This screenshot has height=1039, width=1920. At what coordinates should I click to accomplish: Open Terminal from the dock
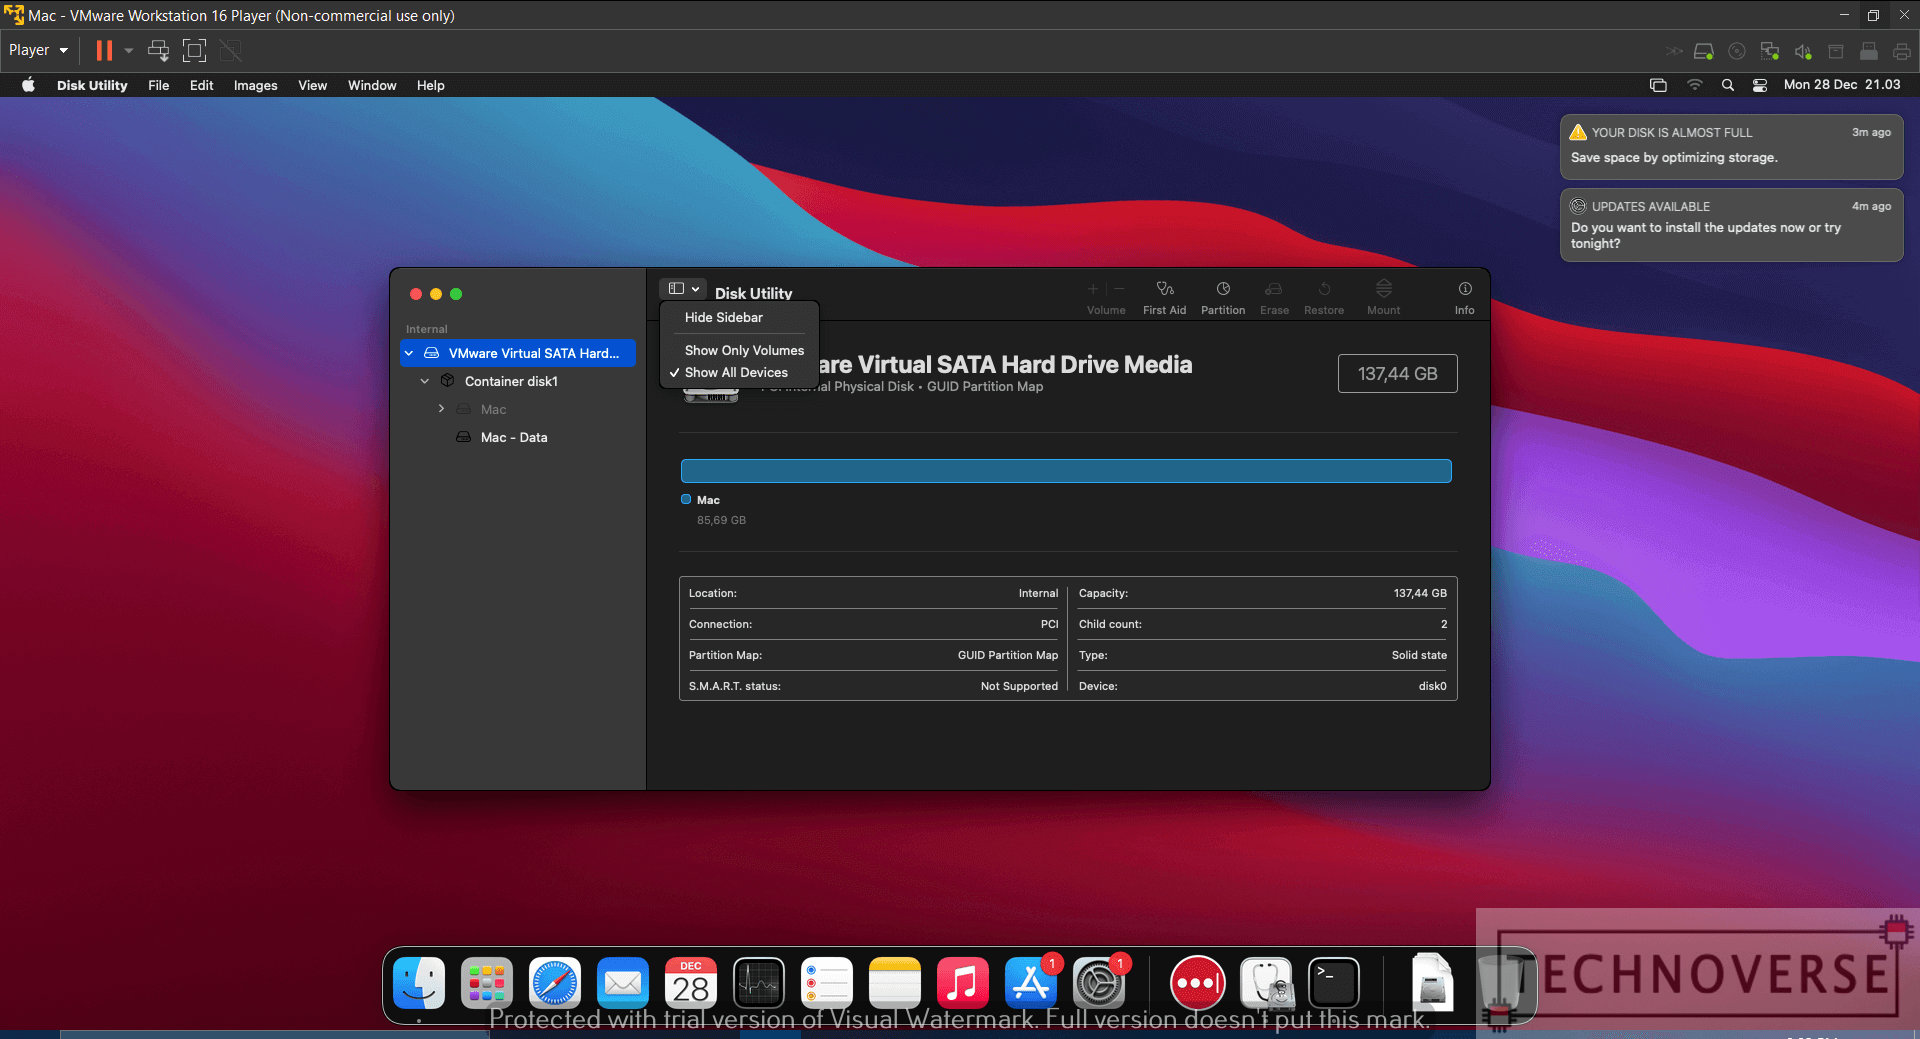(x=1335, y=983)
